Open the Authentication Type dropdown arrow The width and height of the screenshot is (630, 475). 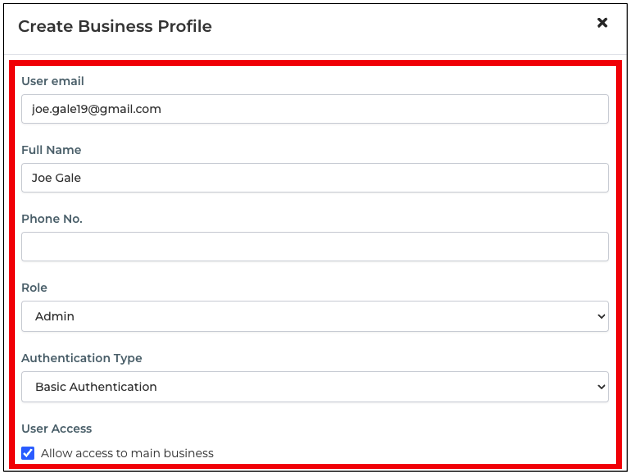[x=600, y=387]
